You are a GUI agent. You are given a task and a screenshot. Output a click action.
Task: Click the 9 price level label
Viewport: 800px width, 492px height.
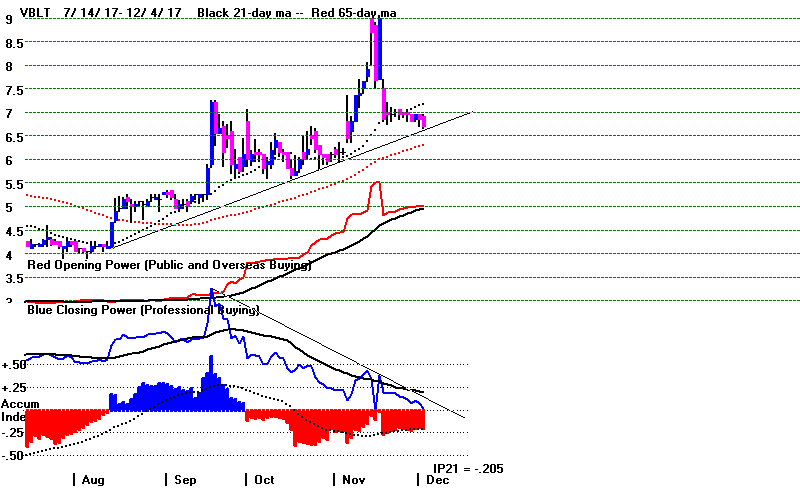click(8, 17)
